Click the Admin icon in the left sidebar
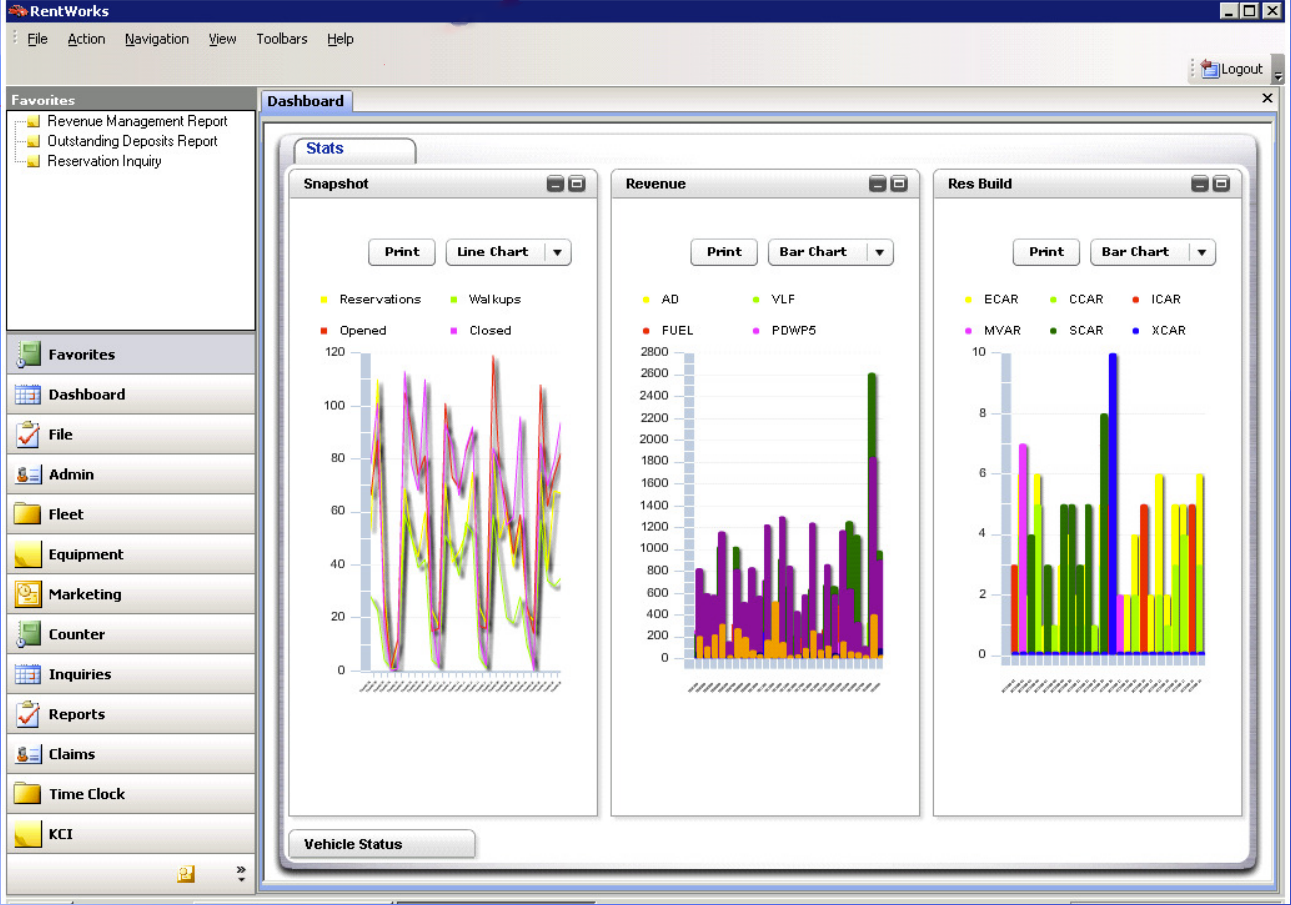The image size is (1291, 905). click(x=28, y=474)
